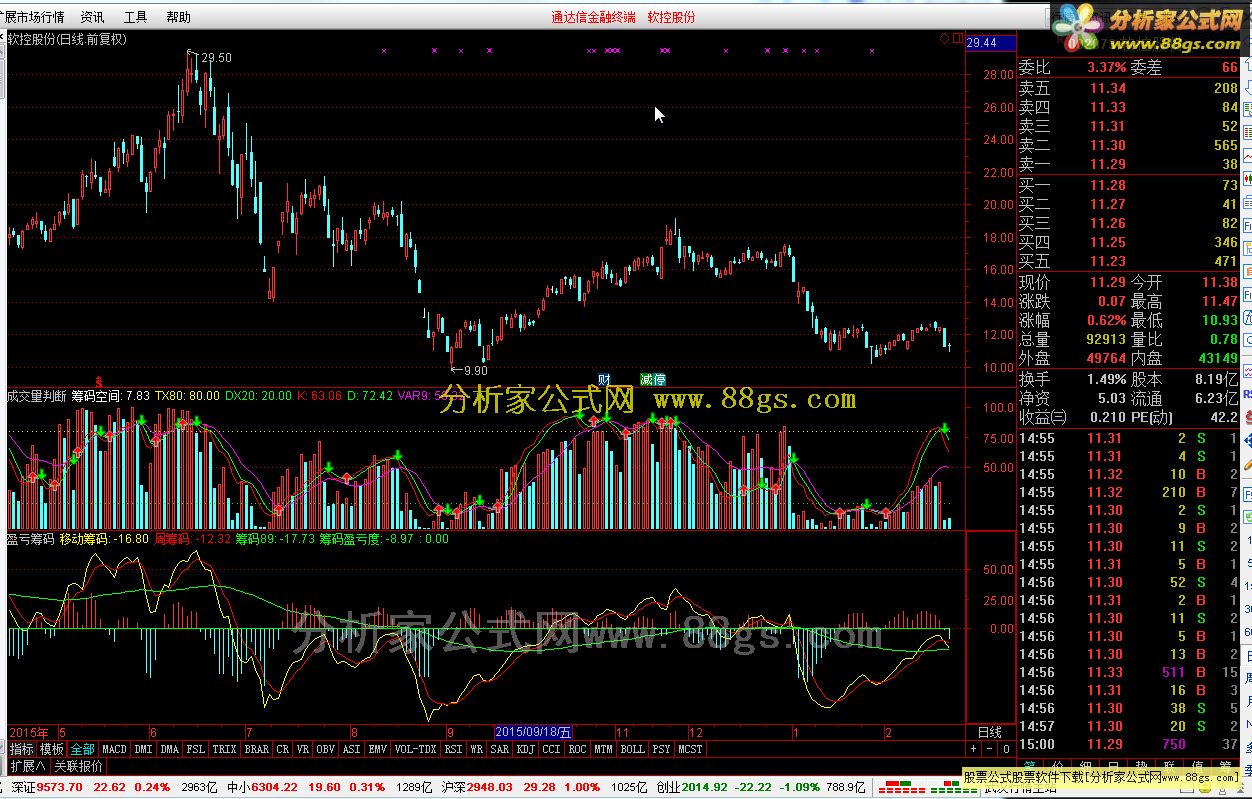
Task: Select the 模板 tab
Action: 52,749
